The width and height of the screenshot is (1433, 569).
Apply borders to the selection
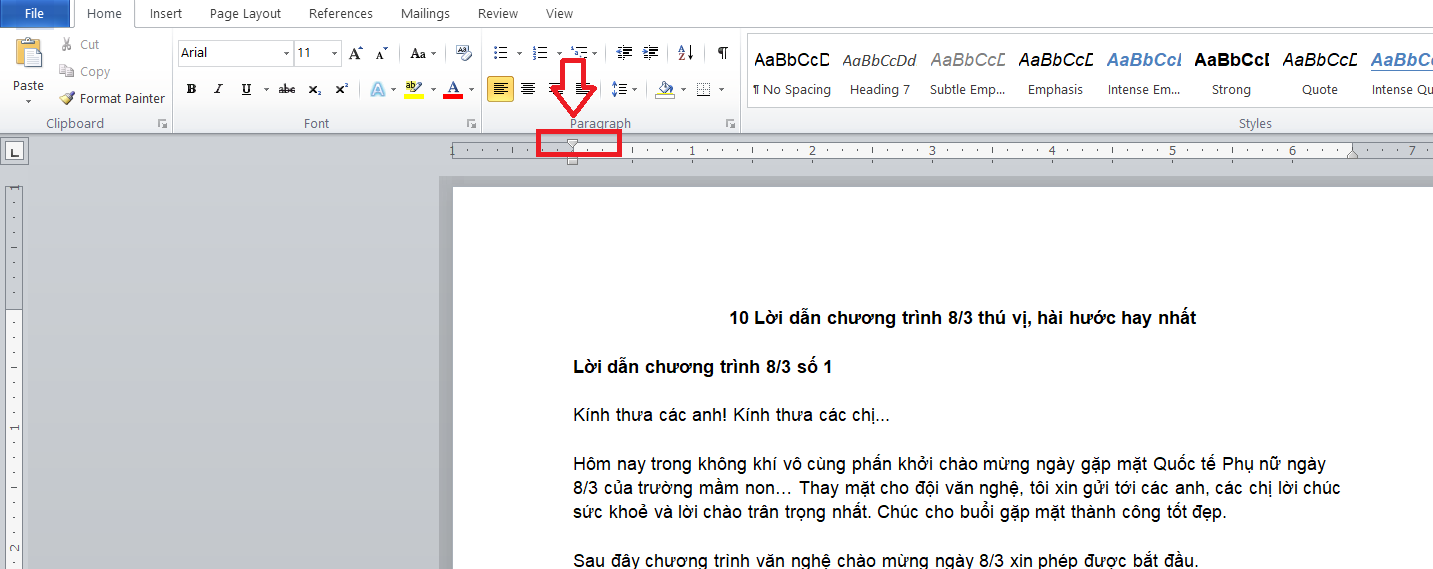[704, 89]
